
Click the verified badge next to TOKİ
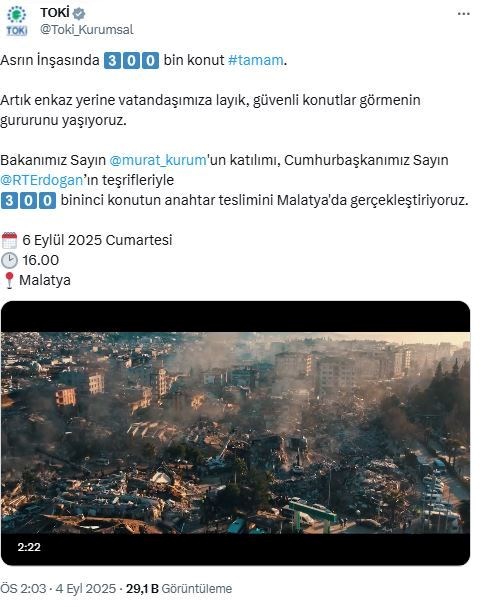79,14
